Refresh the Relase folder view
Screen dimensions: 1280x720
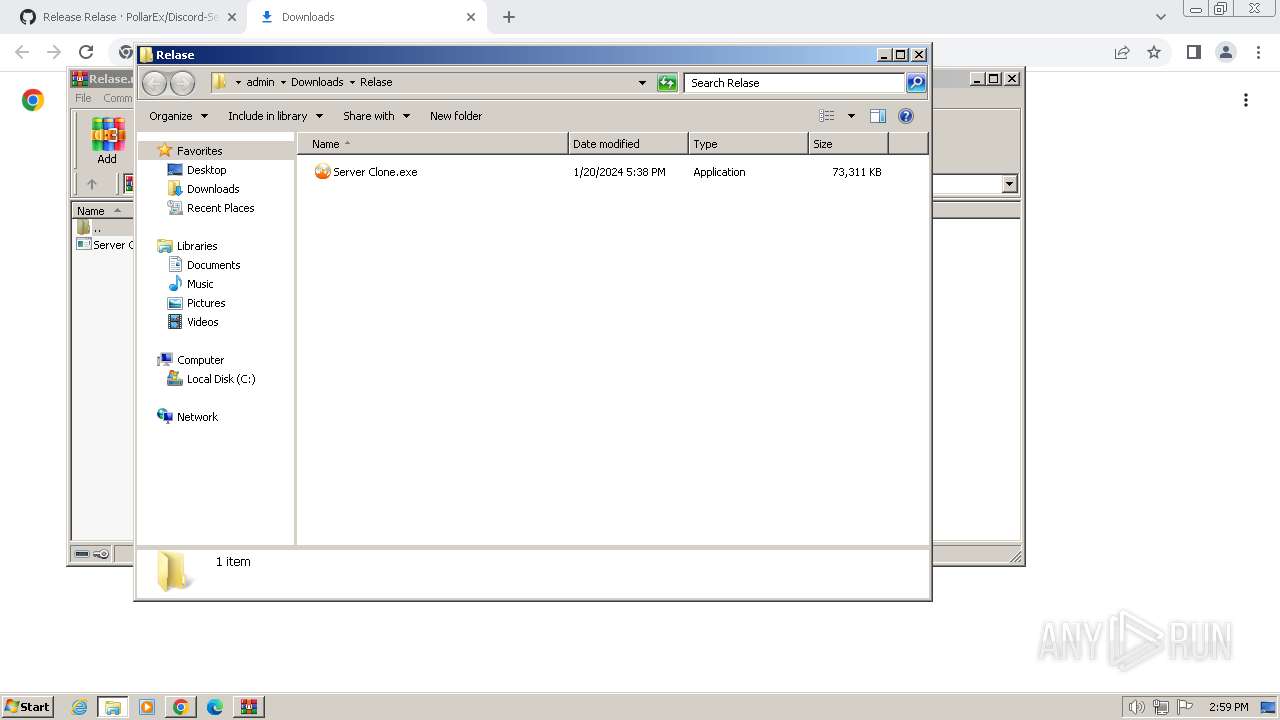click(x=667, y=83)
